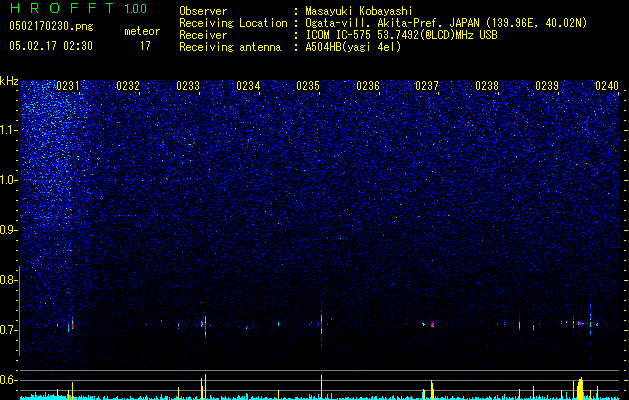Screen dimensions: 629x400
Task: Click the Receiver label
Action: [203, 35]
